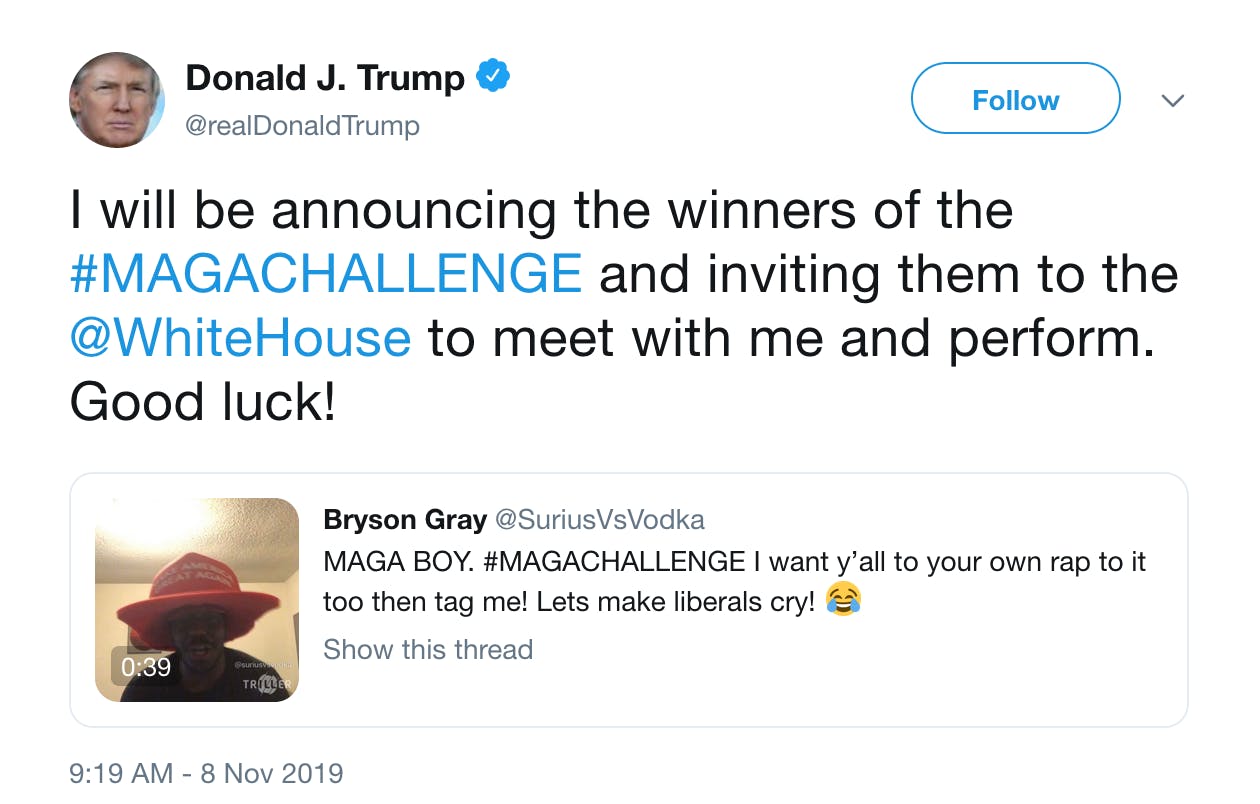Click the laughing emoji in the quoted tweet

[843, 600]
